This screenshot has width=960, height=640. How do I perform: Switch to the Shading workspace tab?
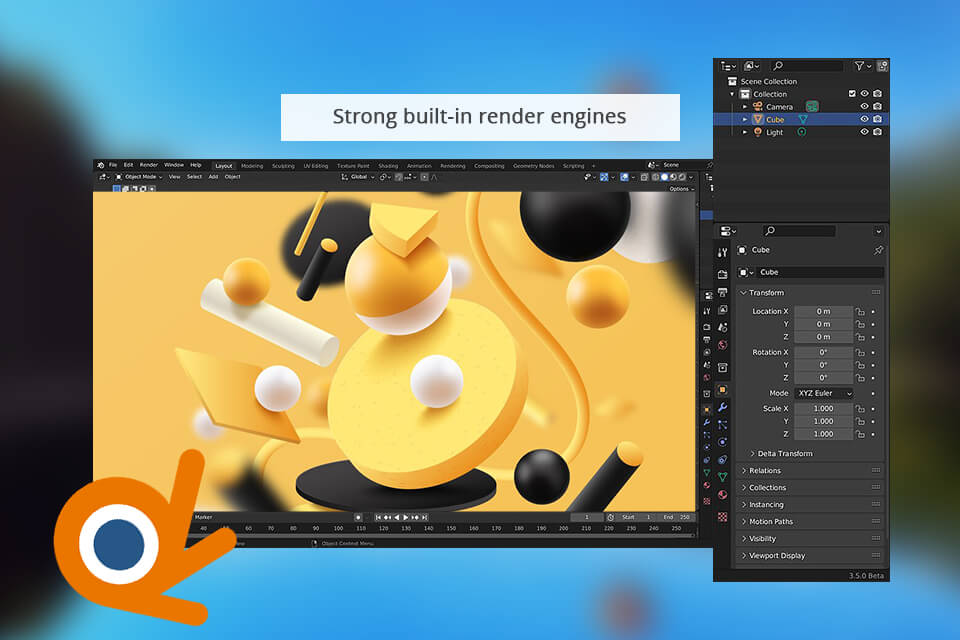coord(388,166)
